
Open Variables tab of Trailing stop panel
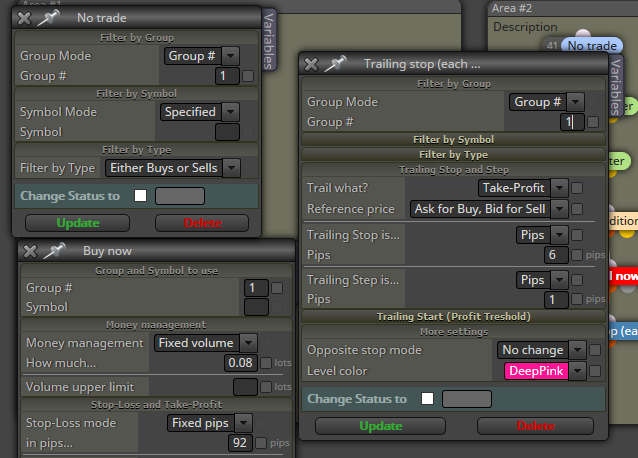click(615, 86)
